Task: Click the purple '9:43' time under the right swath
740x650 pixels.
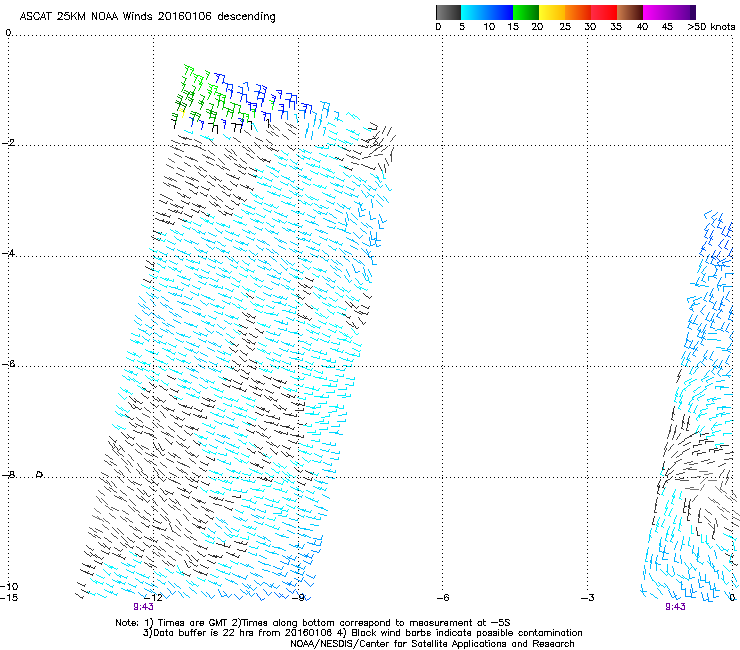Action: point(675,607)
